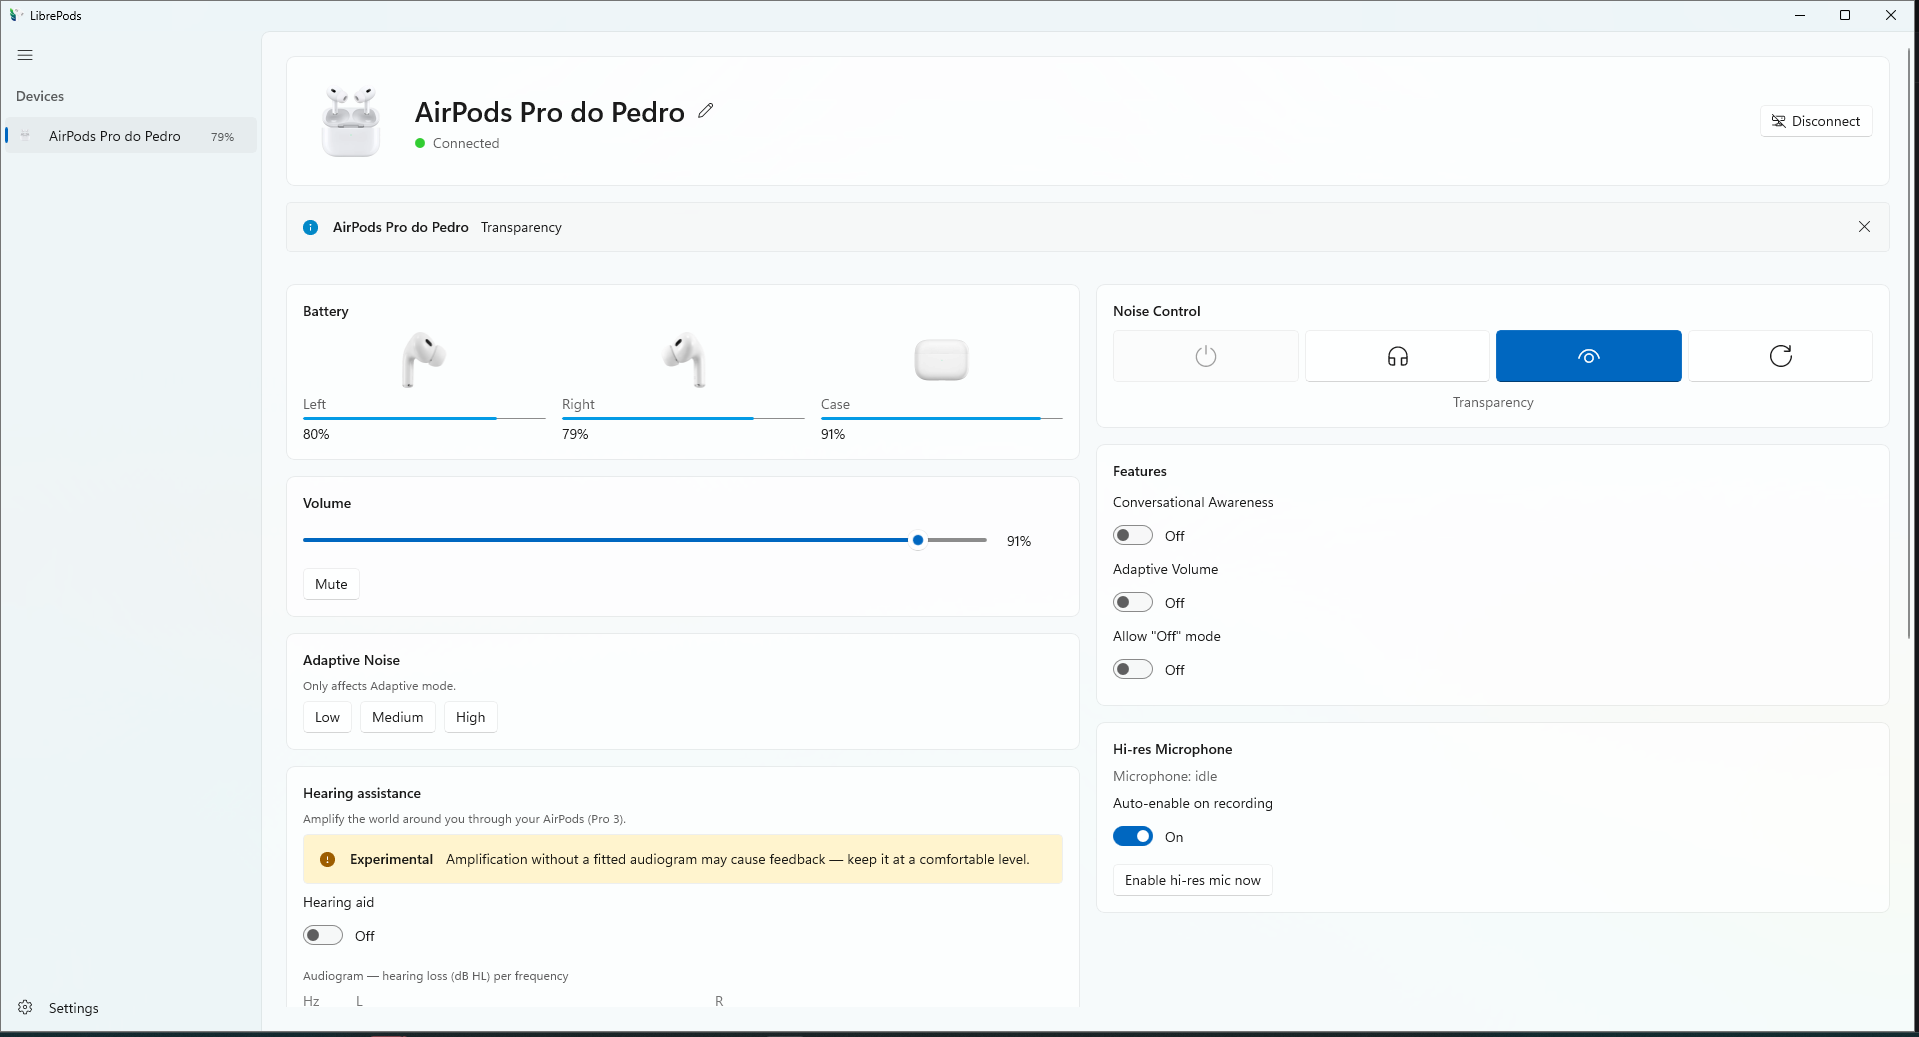The image size is (1919, 1037).
Task: Click the 79% battery label in sidebar
Action: pos(222,137)
